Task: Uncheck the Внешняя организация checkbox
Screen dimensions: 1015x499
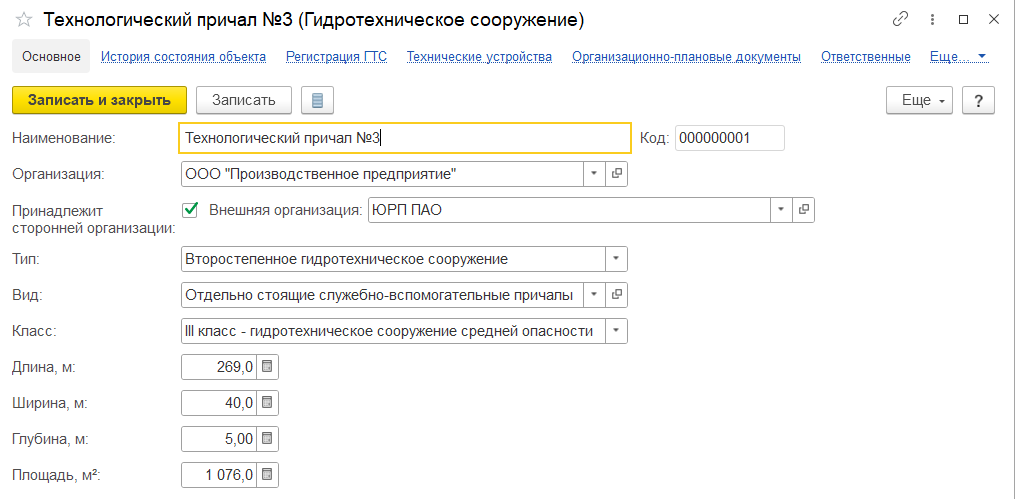Action: pyautogui.click(x=191, y=210)
